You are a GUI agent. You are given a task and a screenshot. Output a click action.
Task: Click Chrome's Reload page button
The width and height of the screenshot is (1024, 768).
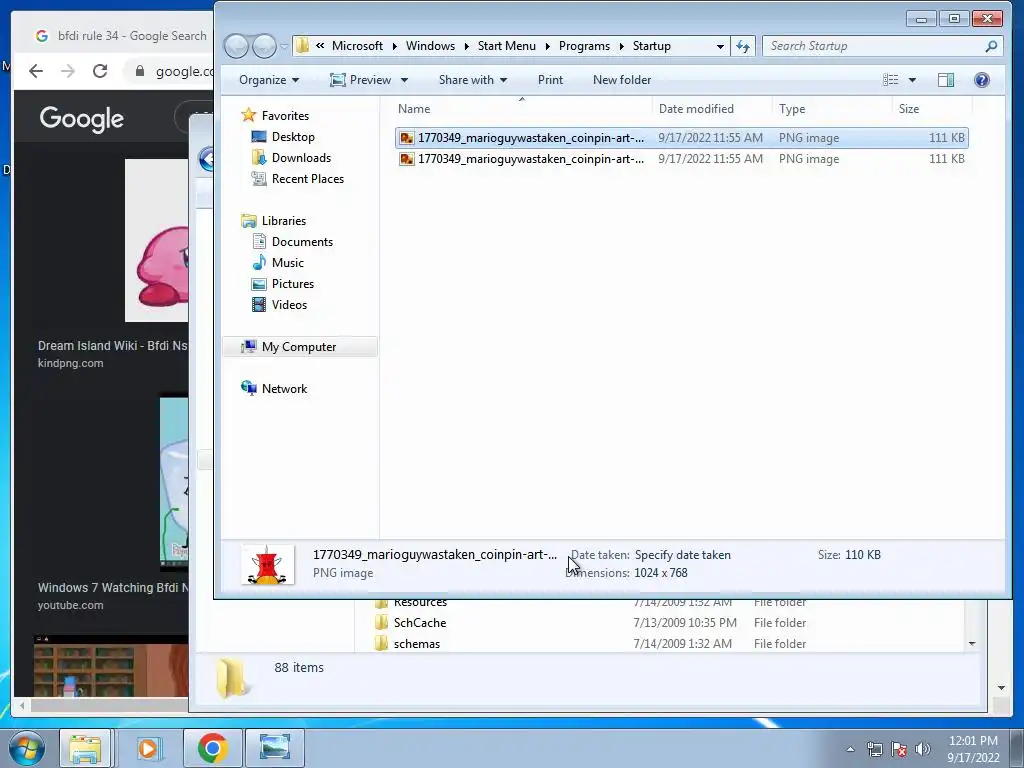pyautogui.click(x=100, y=71)
